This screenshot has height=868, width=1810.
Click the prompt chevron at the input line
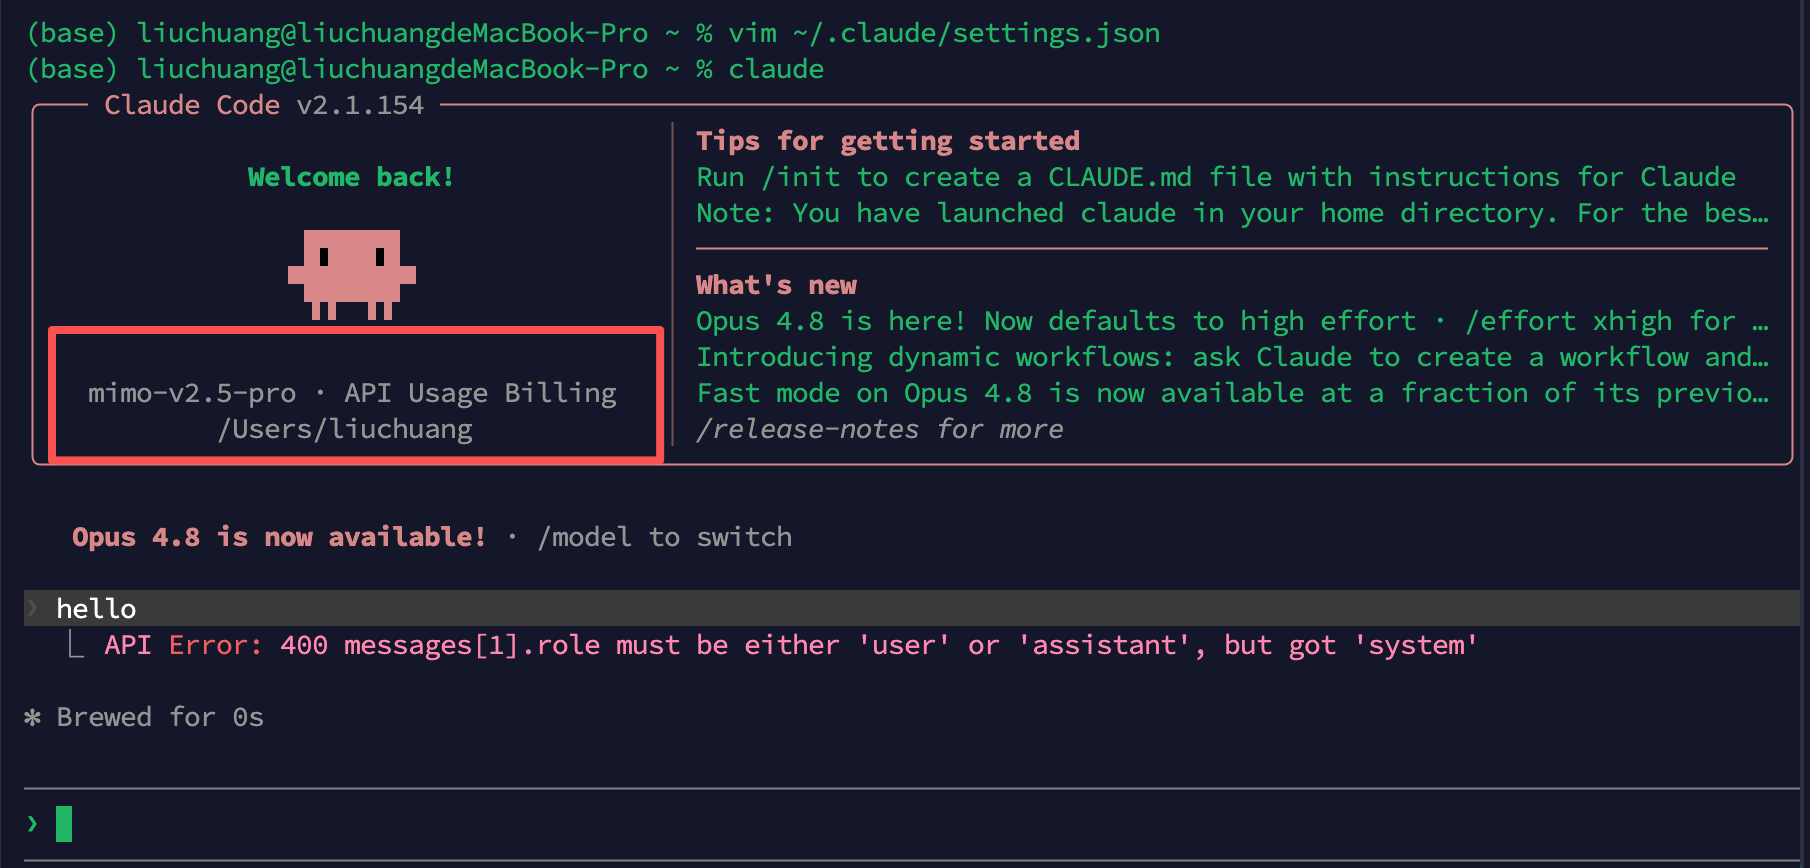click(33, 824)
